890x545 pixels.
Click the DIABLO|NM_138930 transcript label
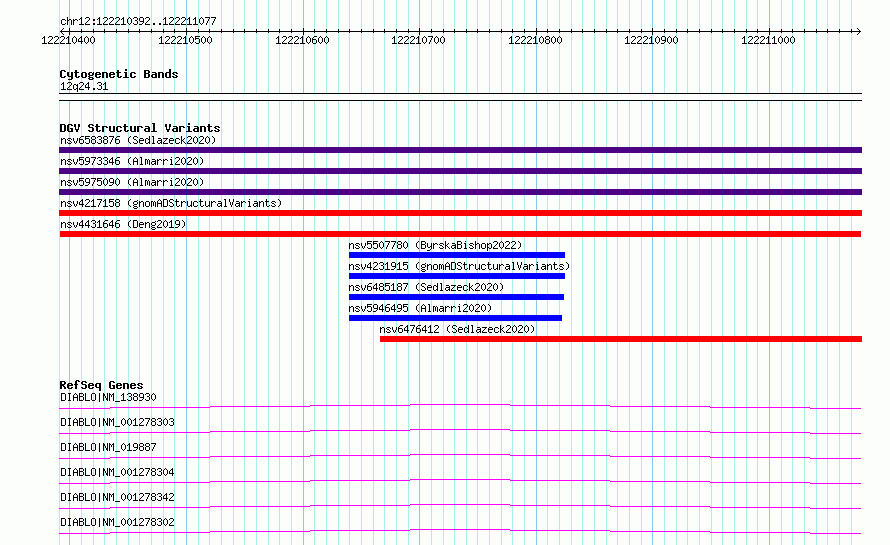[108, 397]
